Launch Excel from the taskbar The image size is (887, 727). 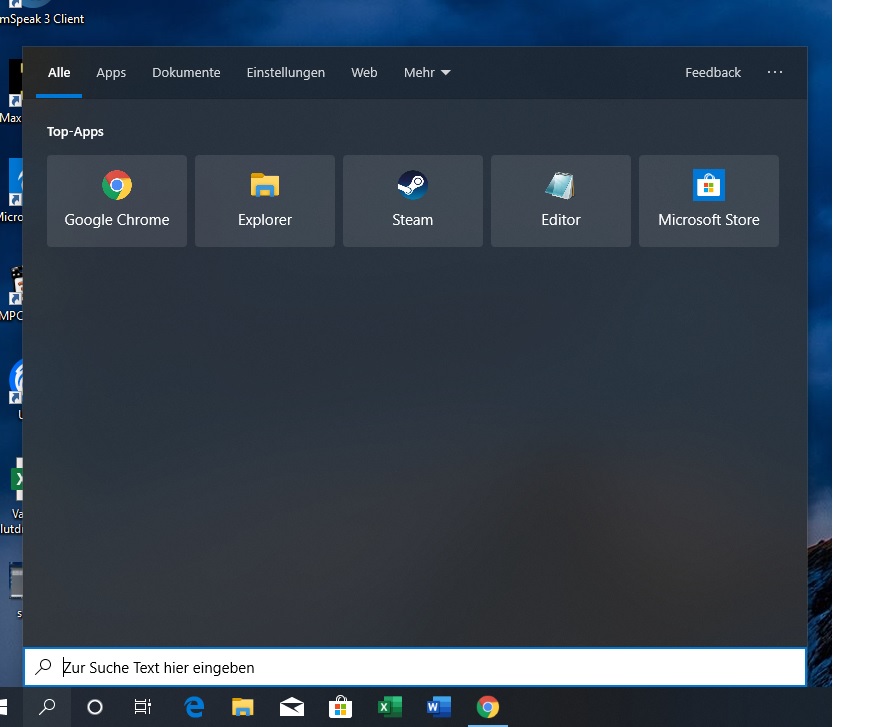click(x=390, y=707)
